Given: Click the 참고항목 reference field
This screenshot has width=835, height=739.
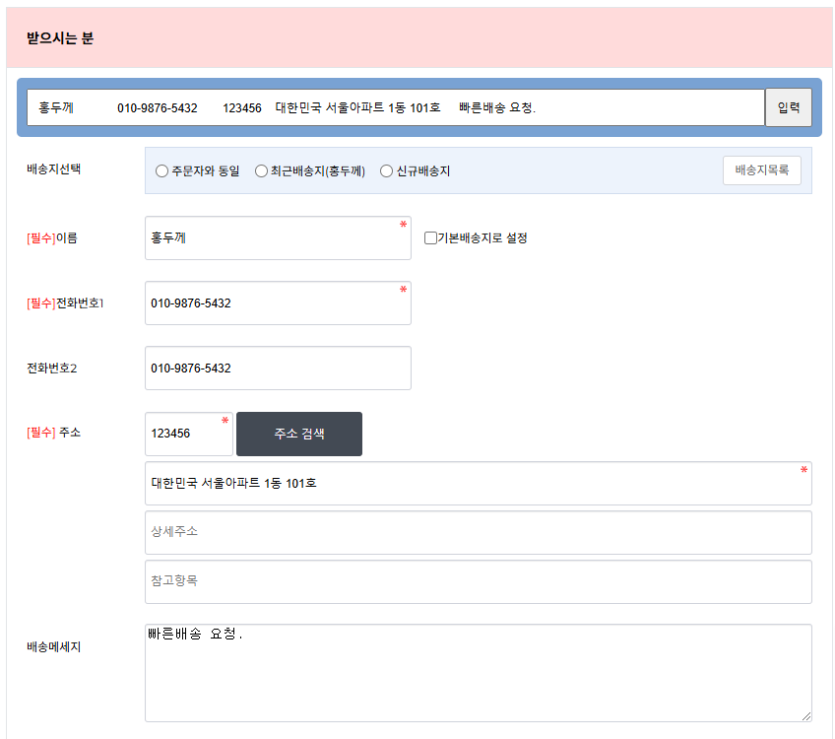Looking at the screenshot, I should point(477,581).
